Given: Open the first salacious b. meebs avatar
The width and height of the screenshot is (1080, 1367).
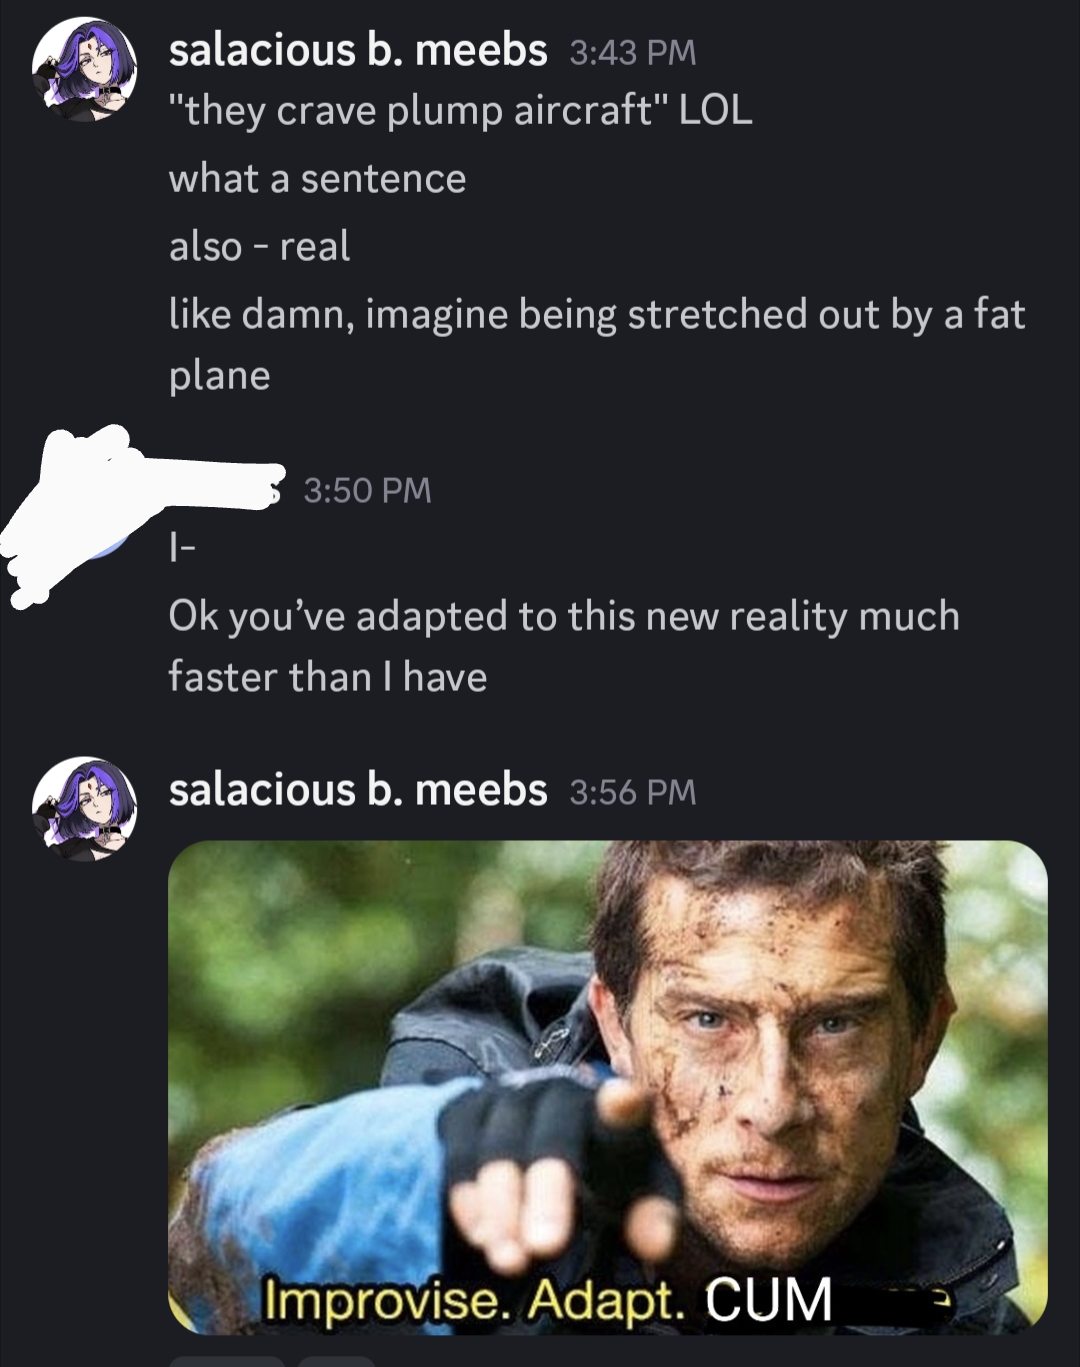Looking at the screenshot, I should tap(85, 69).
